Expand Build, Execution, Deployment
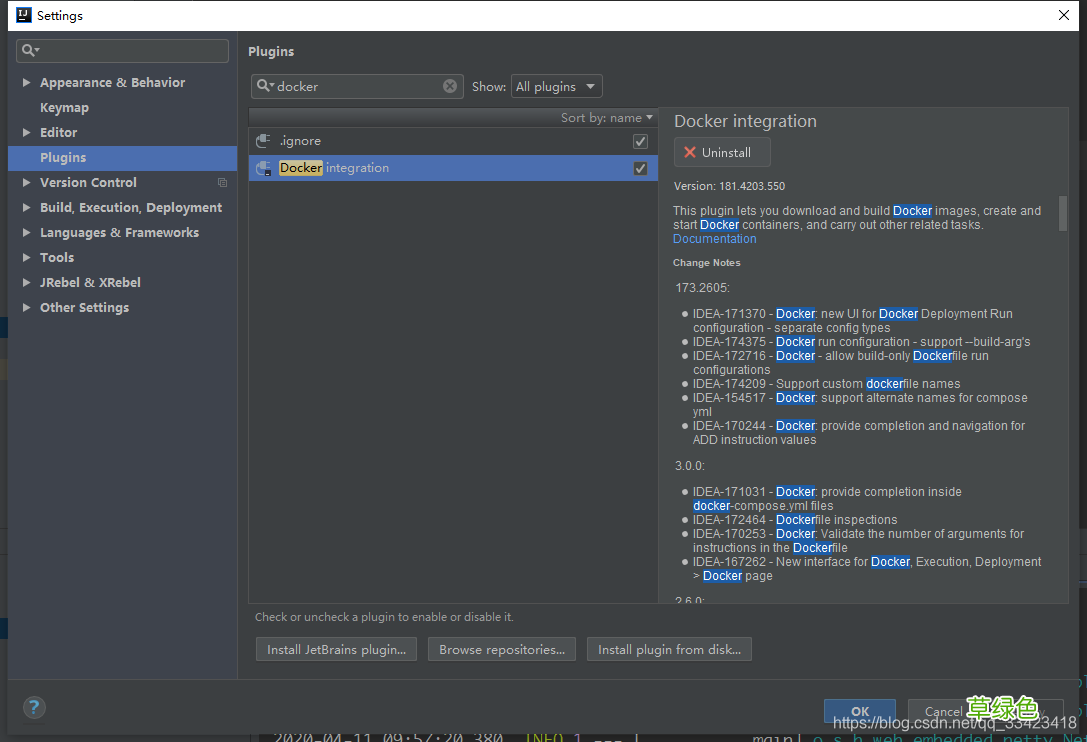The width and height of the screenshot is (1087, 742). pos(26,207)
